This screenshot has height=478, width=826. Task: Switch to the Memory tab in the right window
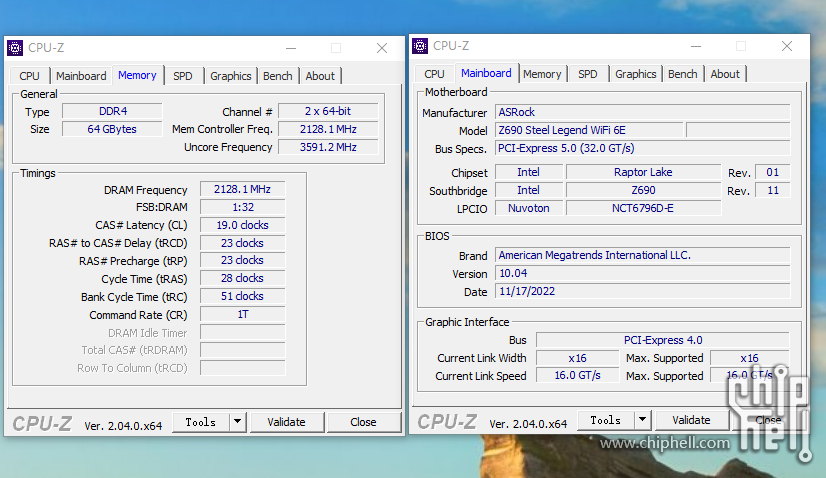542,74
